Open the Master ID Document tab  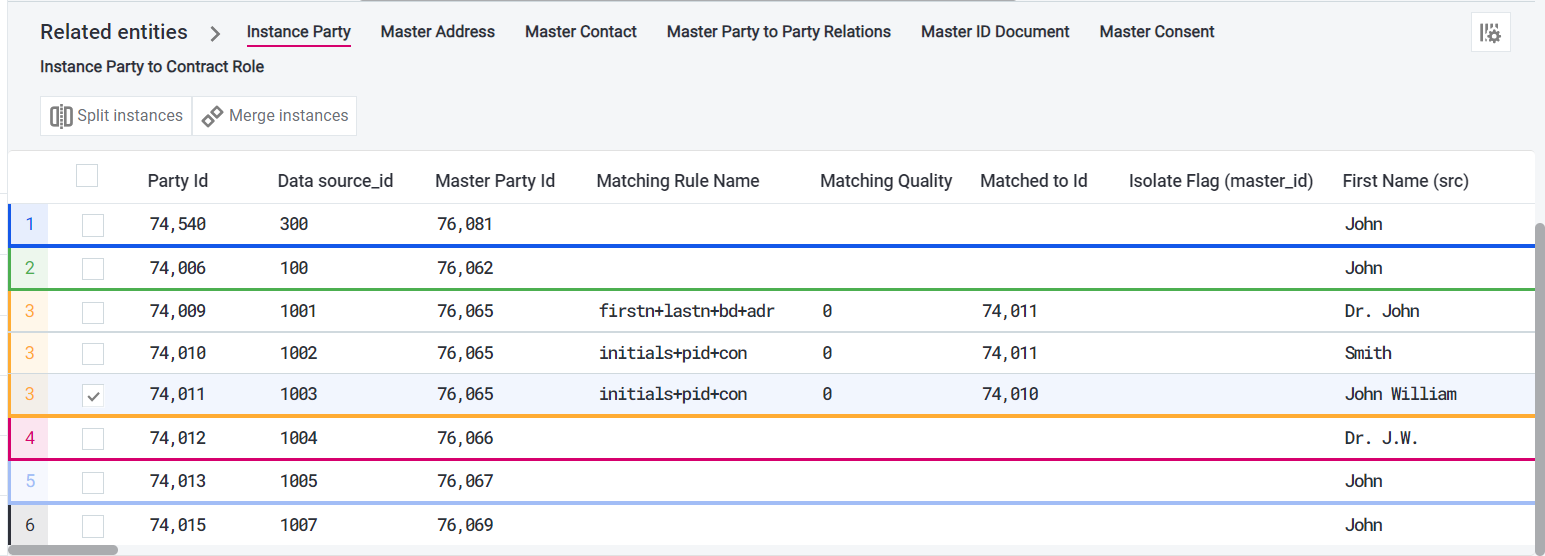coord(995,32)
